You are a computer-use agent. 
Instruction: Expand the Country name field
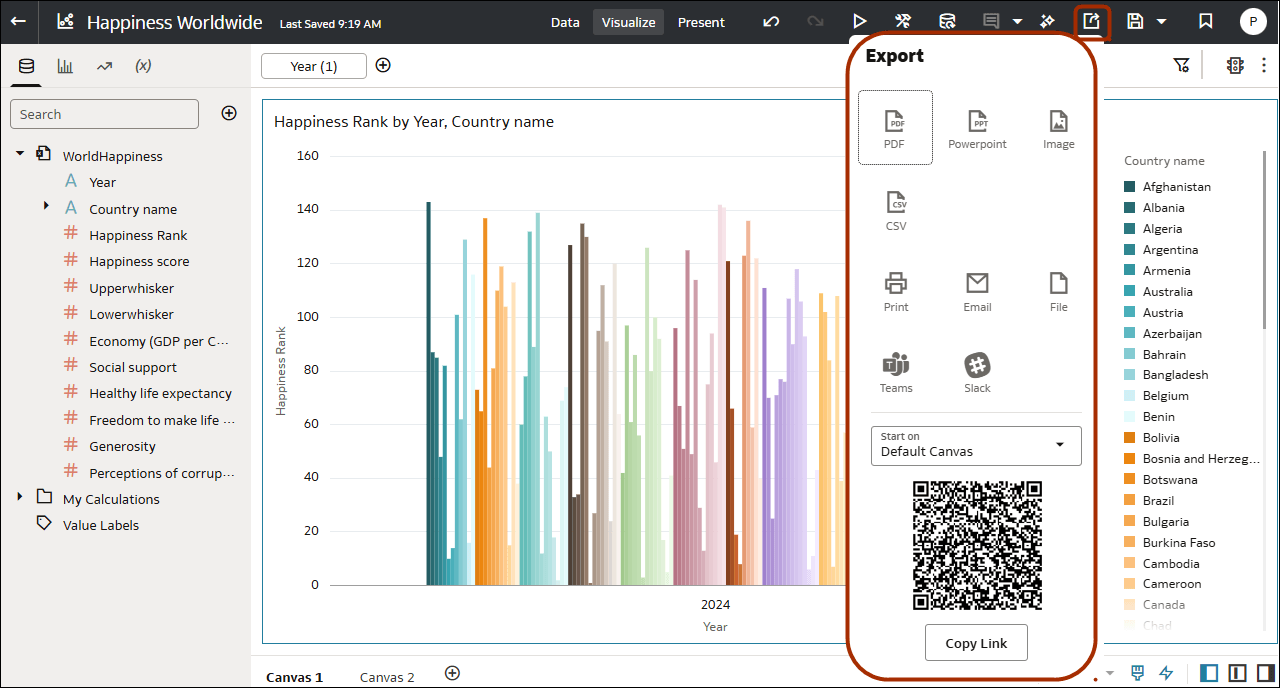click(45, 208)
